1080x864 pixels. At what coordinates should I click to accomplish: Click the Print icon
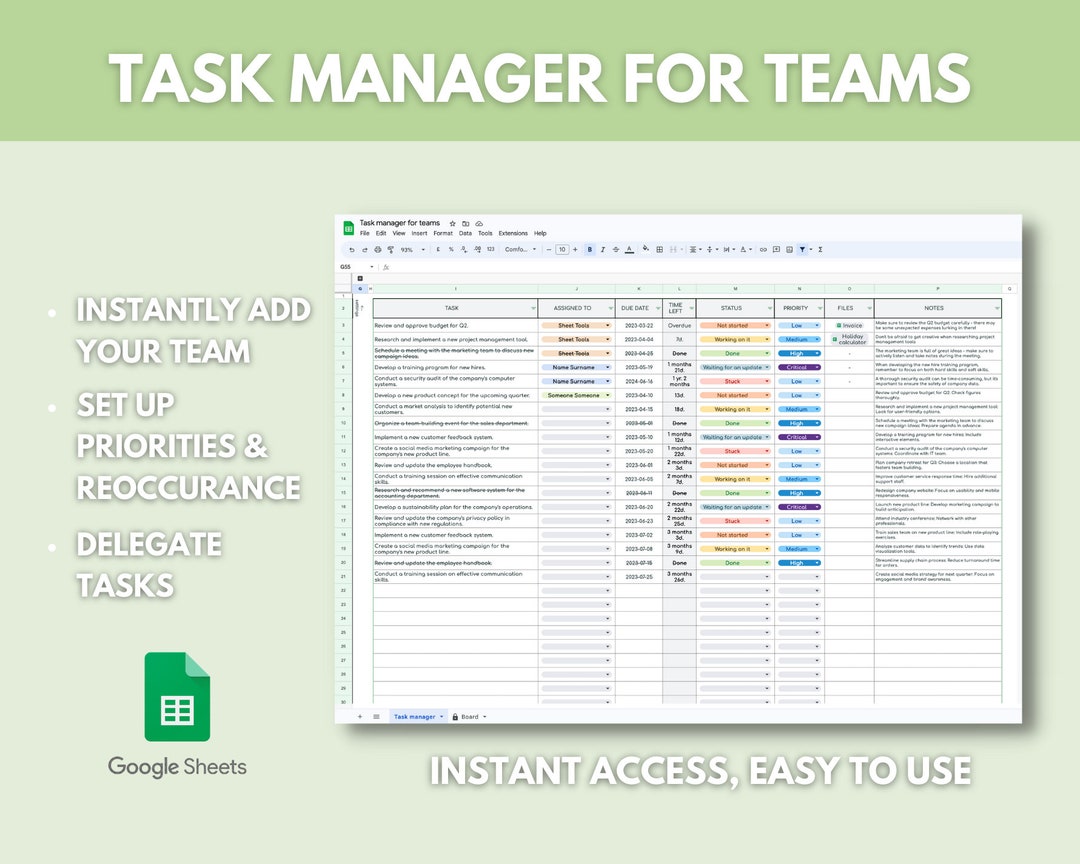(x=377, y=249)
